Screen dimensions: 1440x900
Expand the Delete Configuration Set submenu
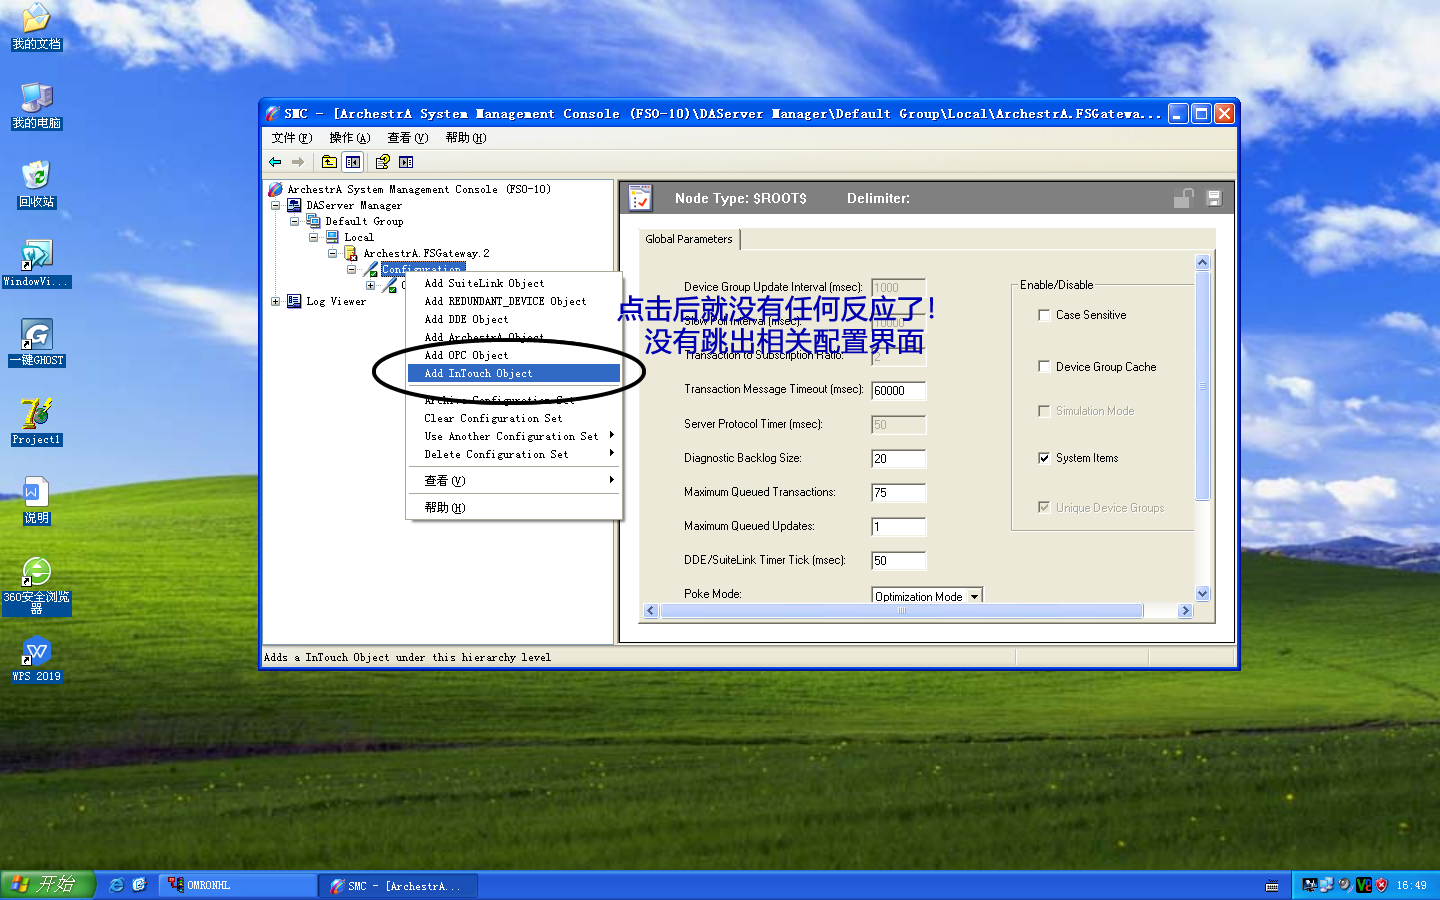514,454
